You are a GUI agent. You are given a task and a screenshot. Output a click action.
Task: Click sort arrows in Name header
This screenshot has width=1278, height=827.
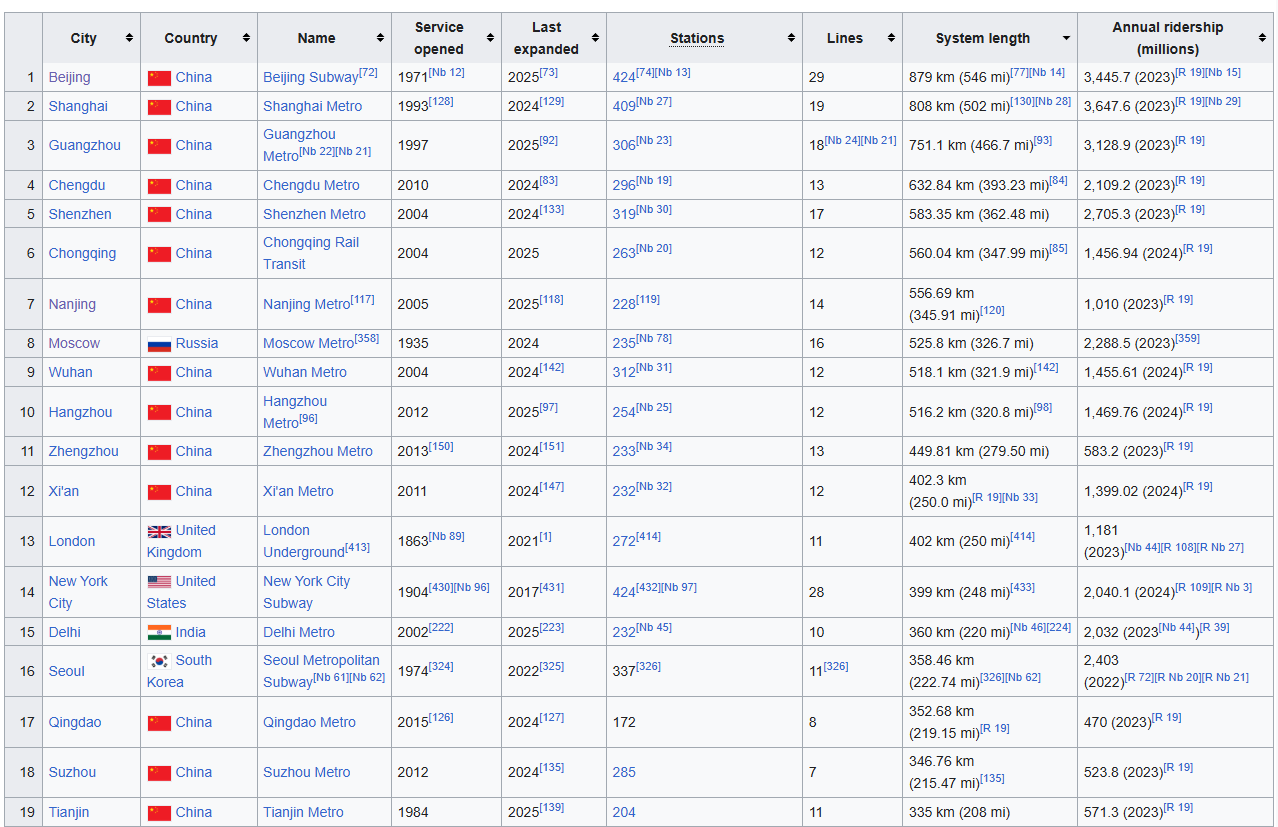coord(380,38)
